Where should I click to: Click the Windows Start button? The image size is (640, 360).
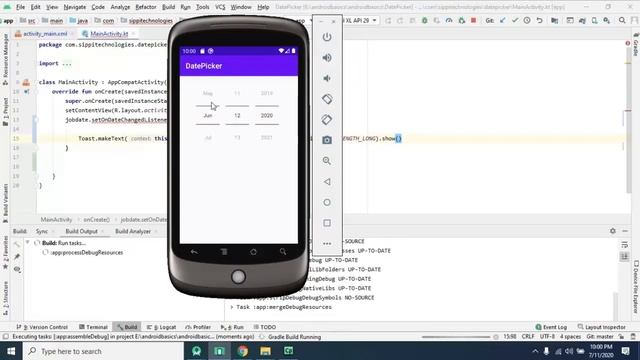click(11, 351)
